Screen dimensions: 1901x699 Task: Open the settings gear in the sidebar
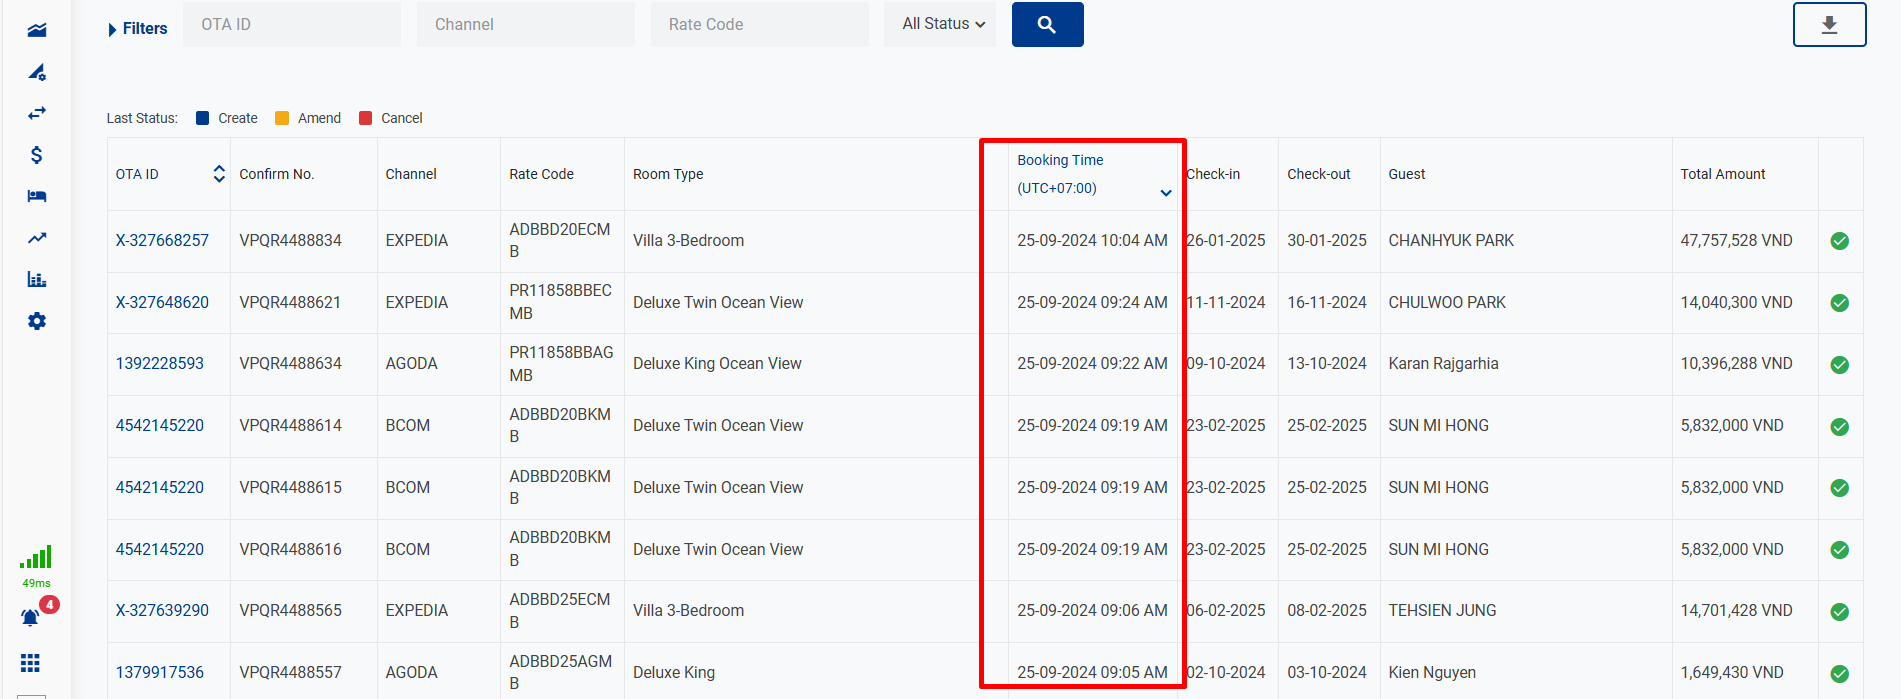pos(37,321)
